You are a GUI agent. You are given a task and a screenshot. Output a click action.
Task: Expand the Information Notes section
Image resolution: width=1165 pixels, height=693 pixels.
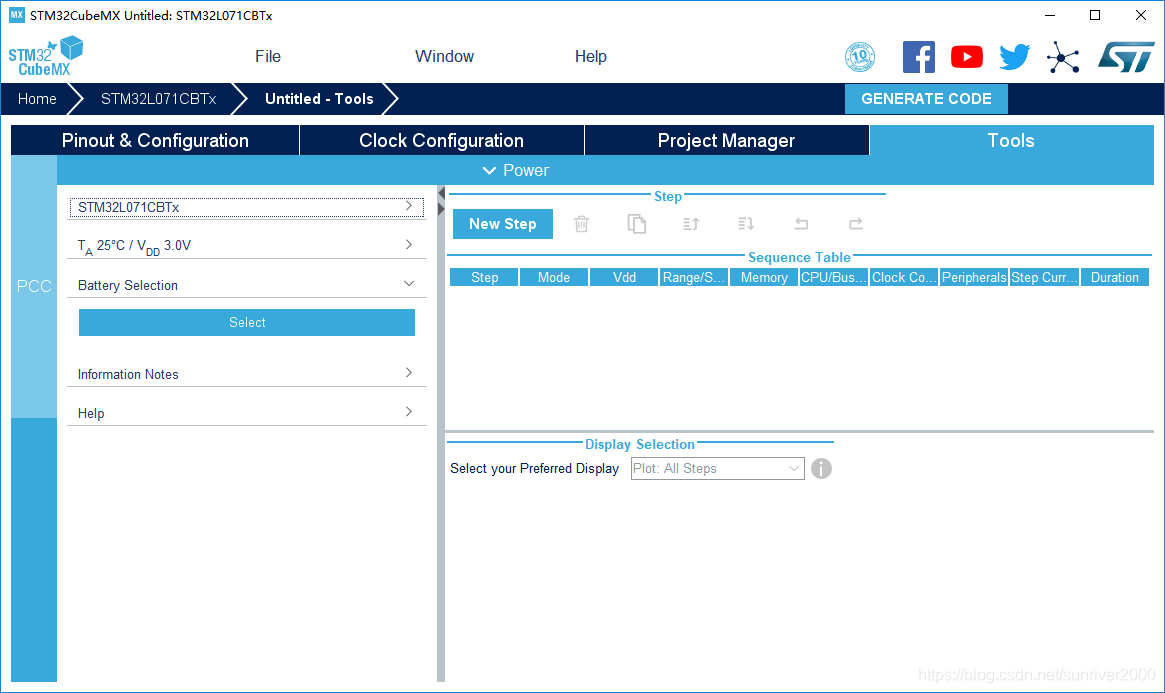pyautogui.click(x=247, y=374)
